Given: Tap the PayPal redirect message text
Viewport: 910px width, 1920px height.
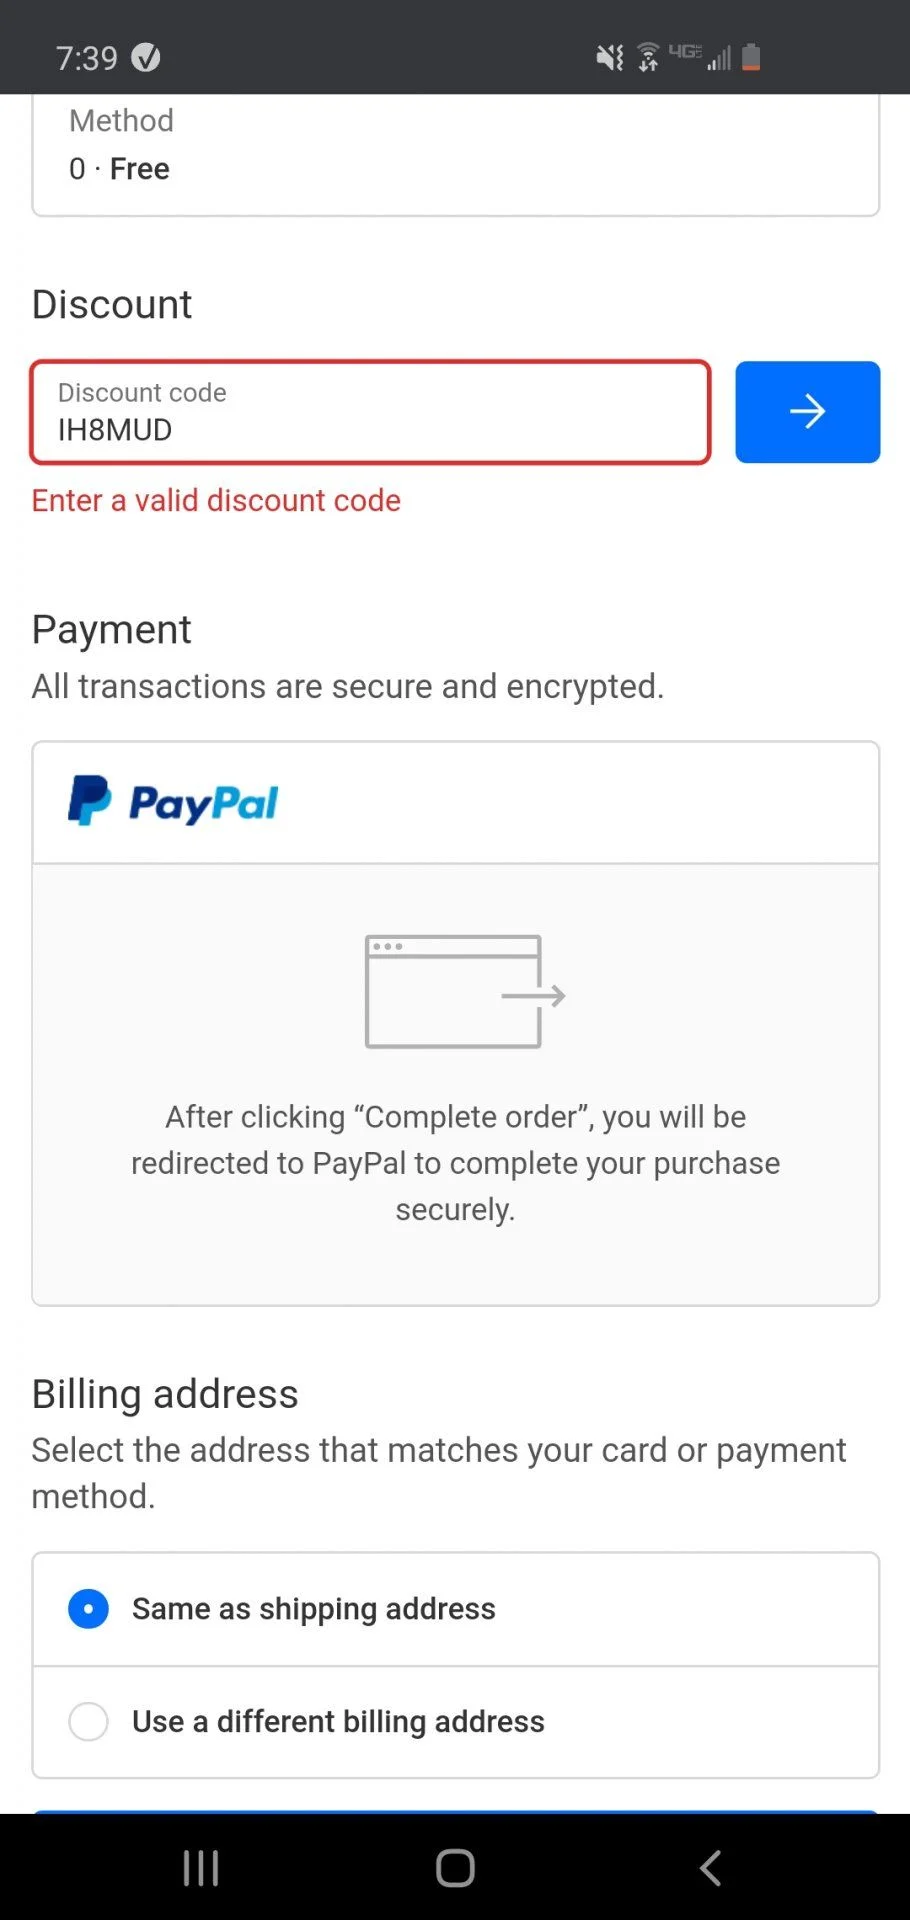Looking at the screenshot, I should click(455, 1162).
